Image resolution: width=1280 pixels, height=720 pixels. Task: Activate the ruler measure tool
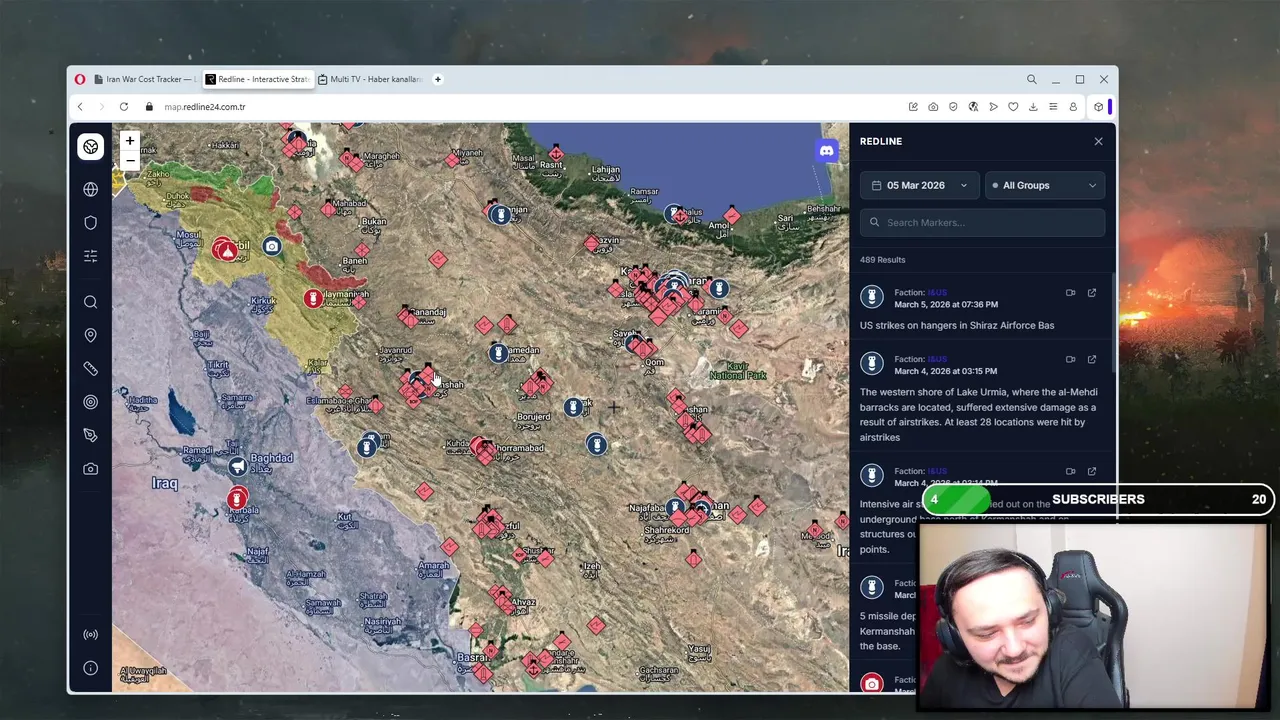point(90,369)
